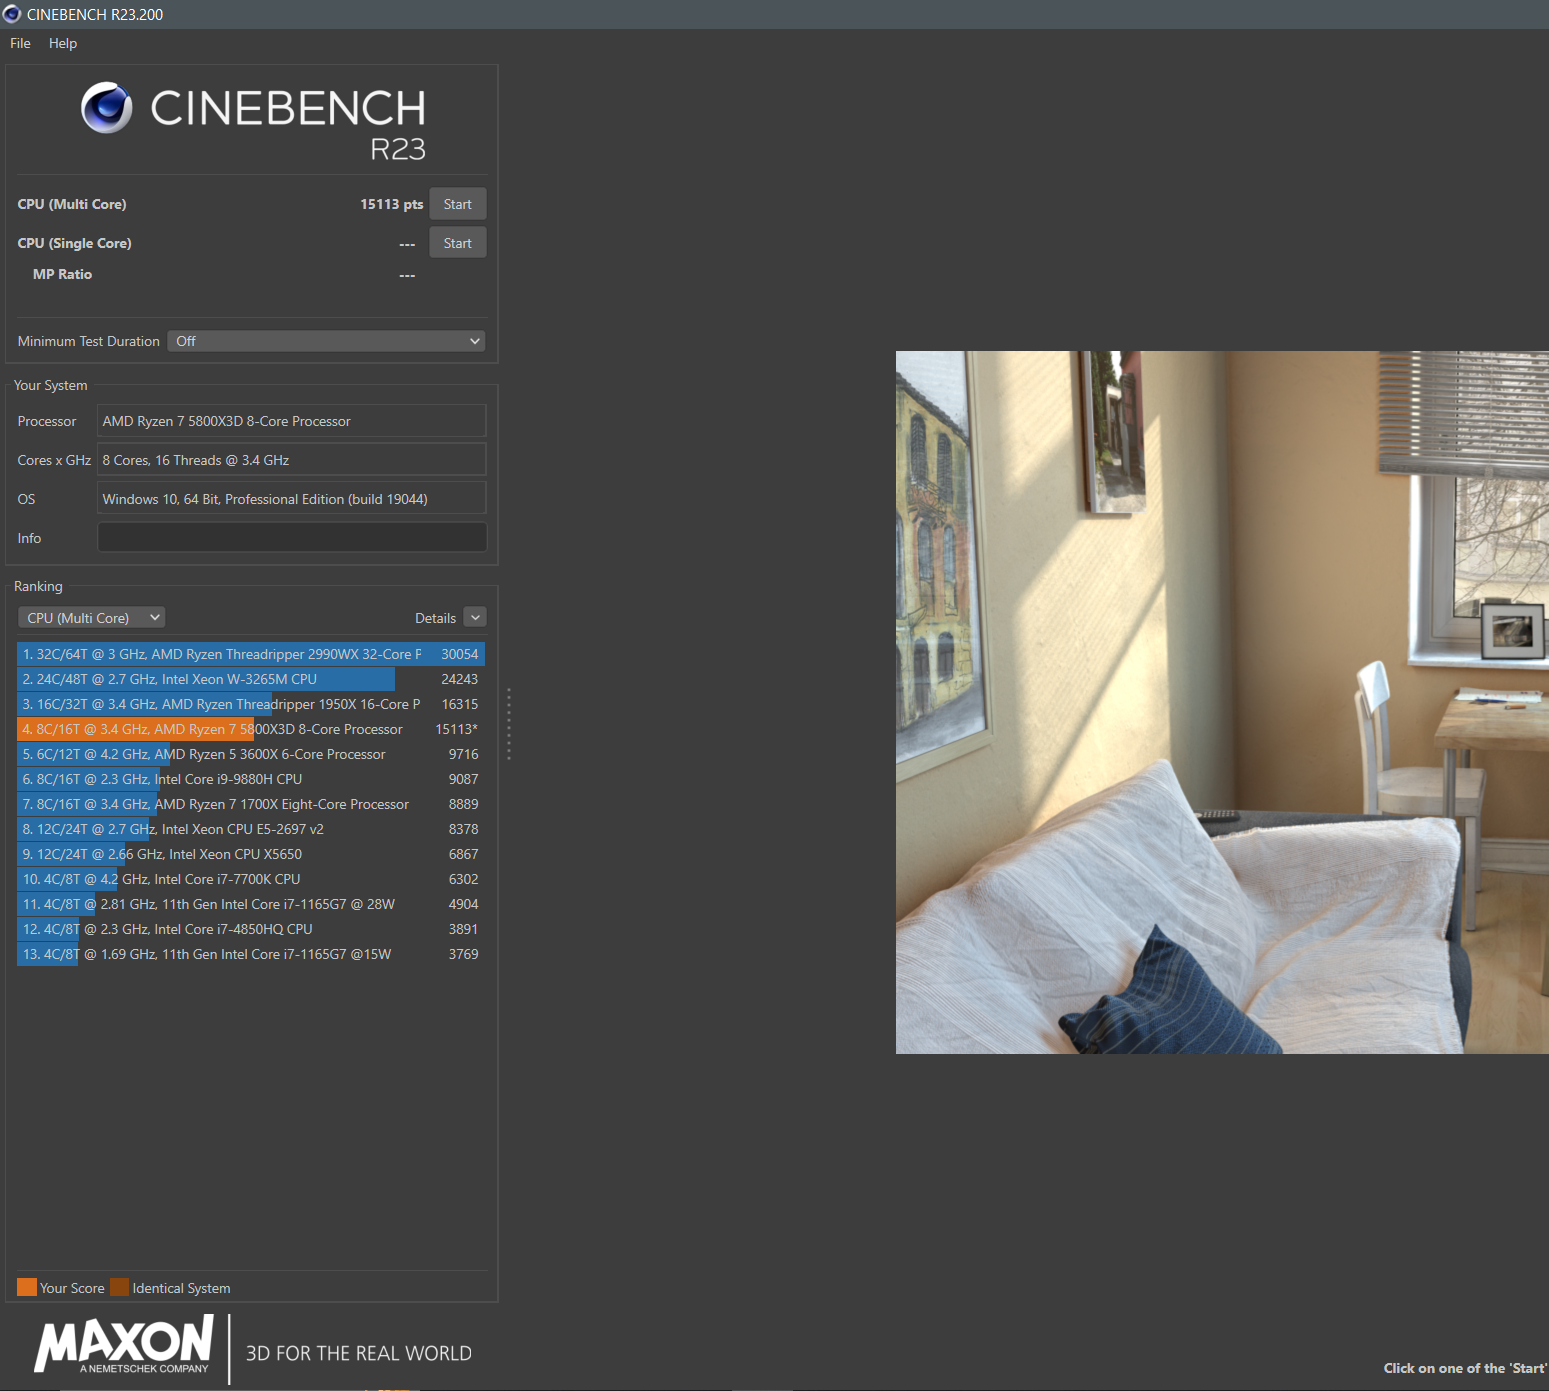Click the 15113 pts multi core score
Viewport: 1549px width, 1391px height.
tap(392, 204)
